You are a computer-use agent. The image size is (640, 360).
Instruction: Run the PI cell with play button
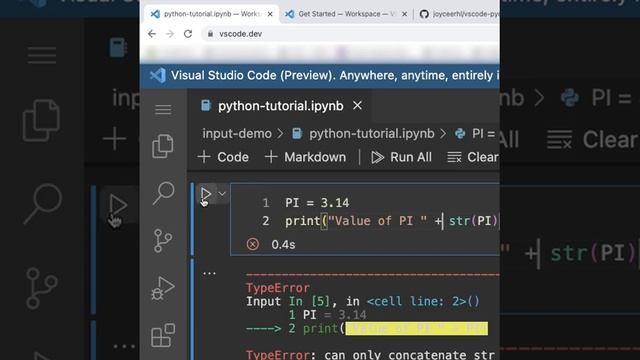coord(206,194)
